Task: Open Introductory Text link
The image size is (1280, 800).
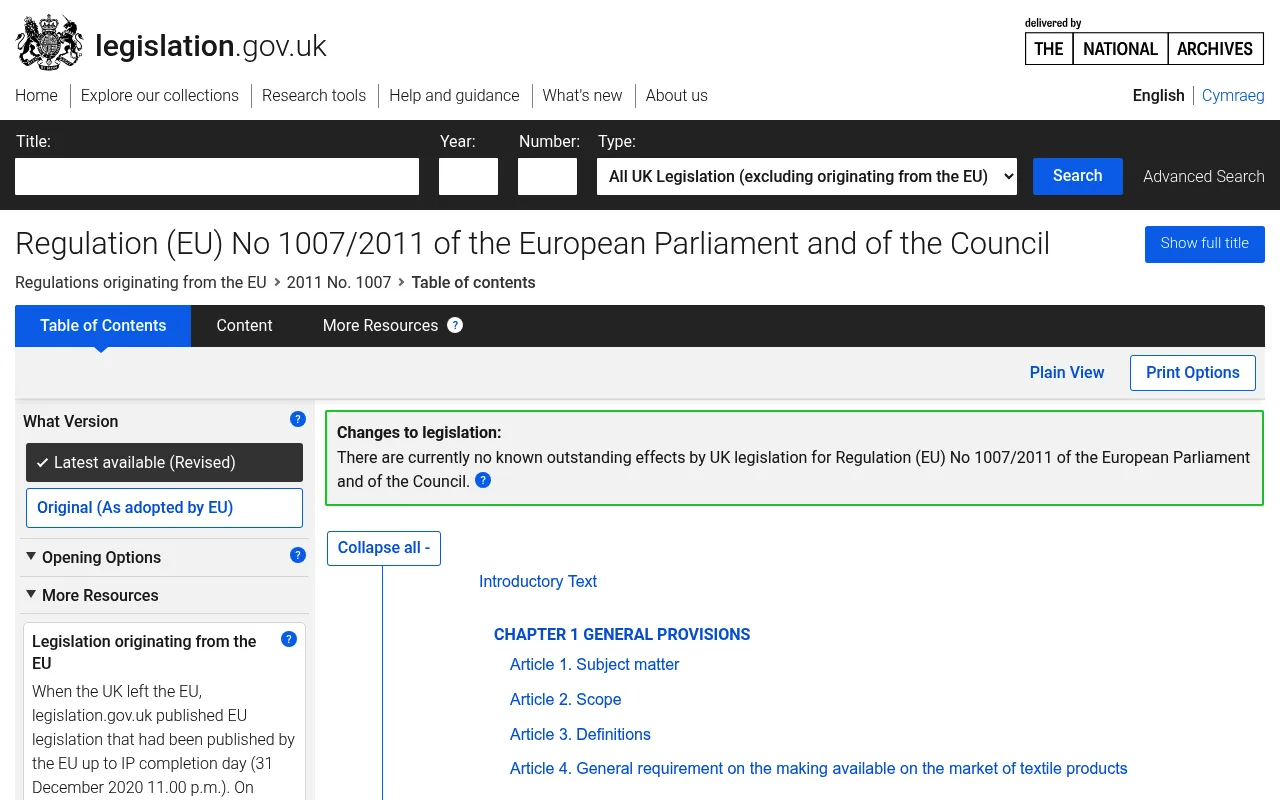Action: click(538, 581)
